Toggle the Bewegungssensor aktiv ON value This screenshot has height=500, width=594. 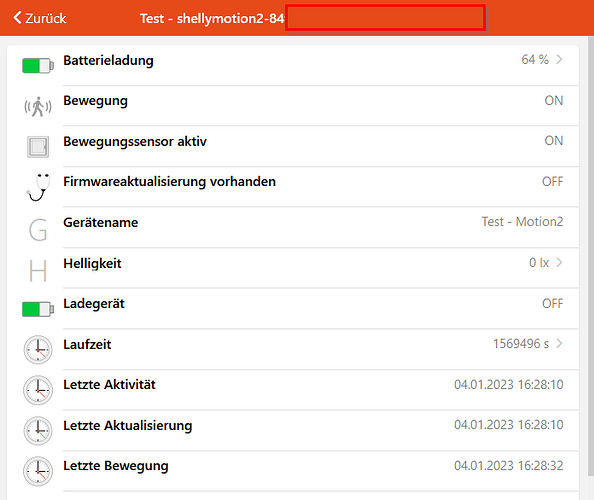point(553,141)
